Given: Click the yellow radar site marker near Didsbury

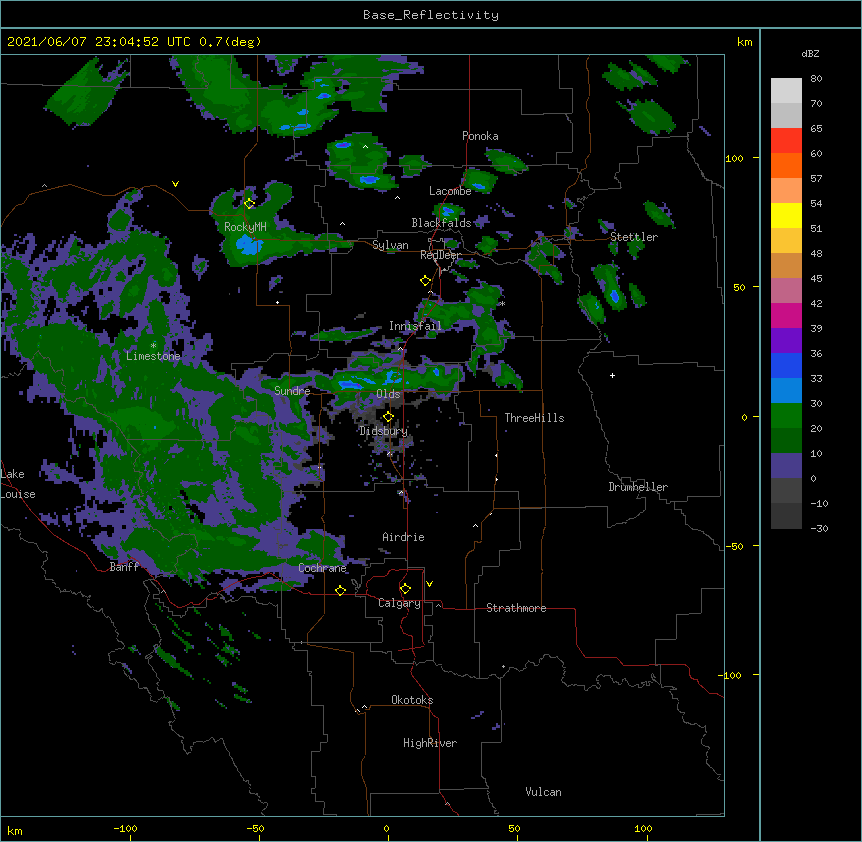Looking at the screenshot, I should tap(388, 417).
